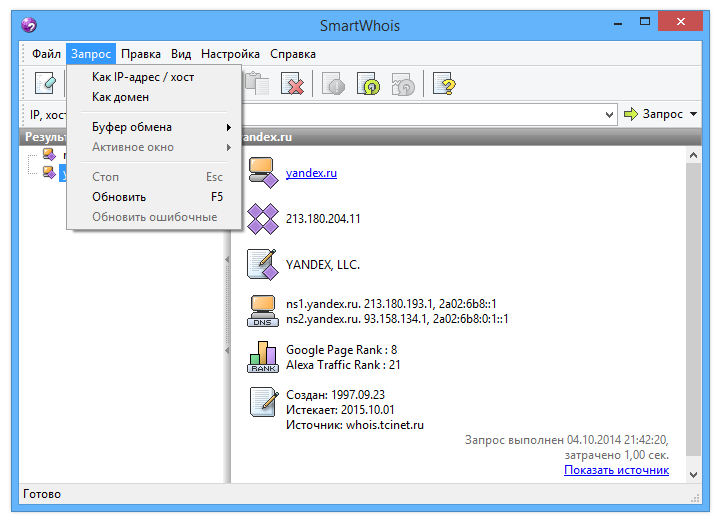
Task: Open the yandex.ru hyperlink
Action: click(311, 173)
